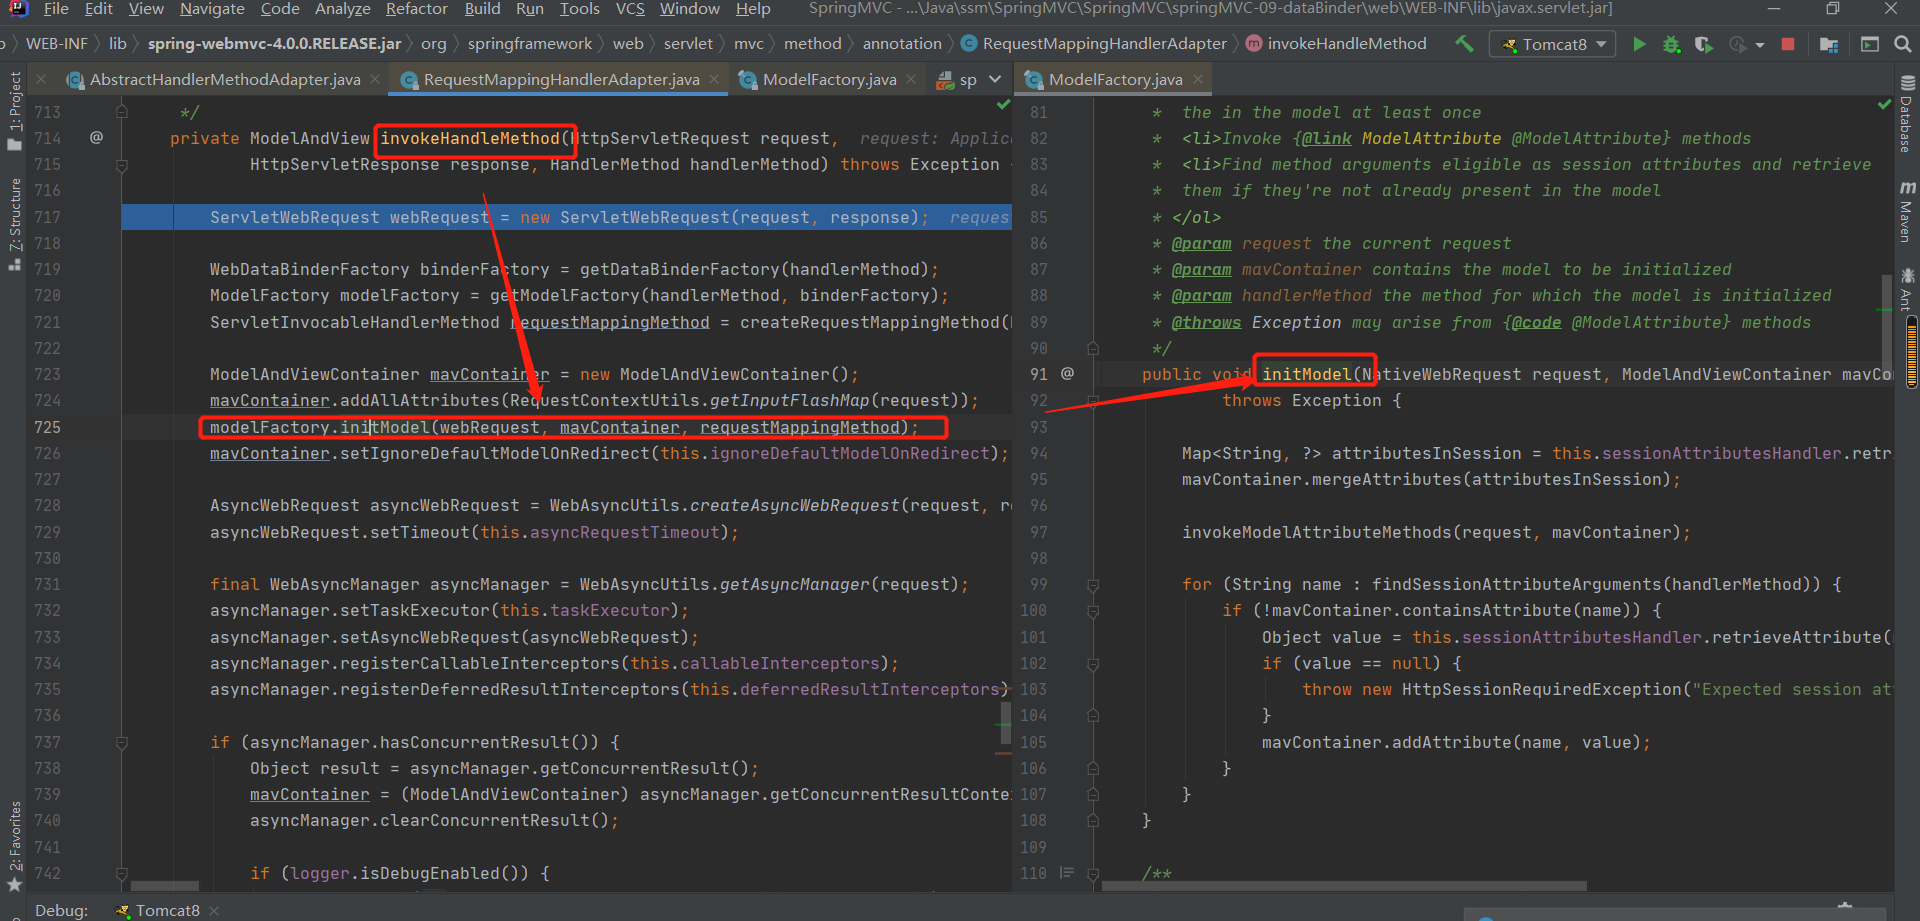
Task: Run with Coverage shield icon
Action: pos(1703,44)
